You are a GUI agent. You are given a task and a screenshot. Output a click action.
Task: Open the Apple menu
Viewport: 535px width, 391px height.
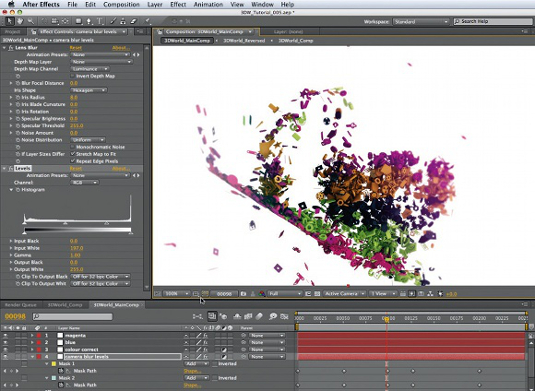click(x=11, y=4)
